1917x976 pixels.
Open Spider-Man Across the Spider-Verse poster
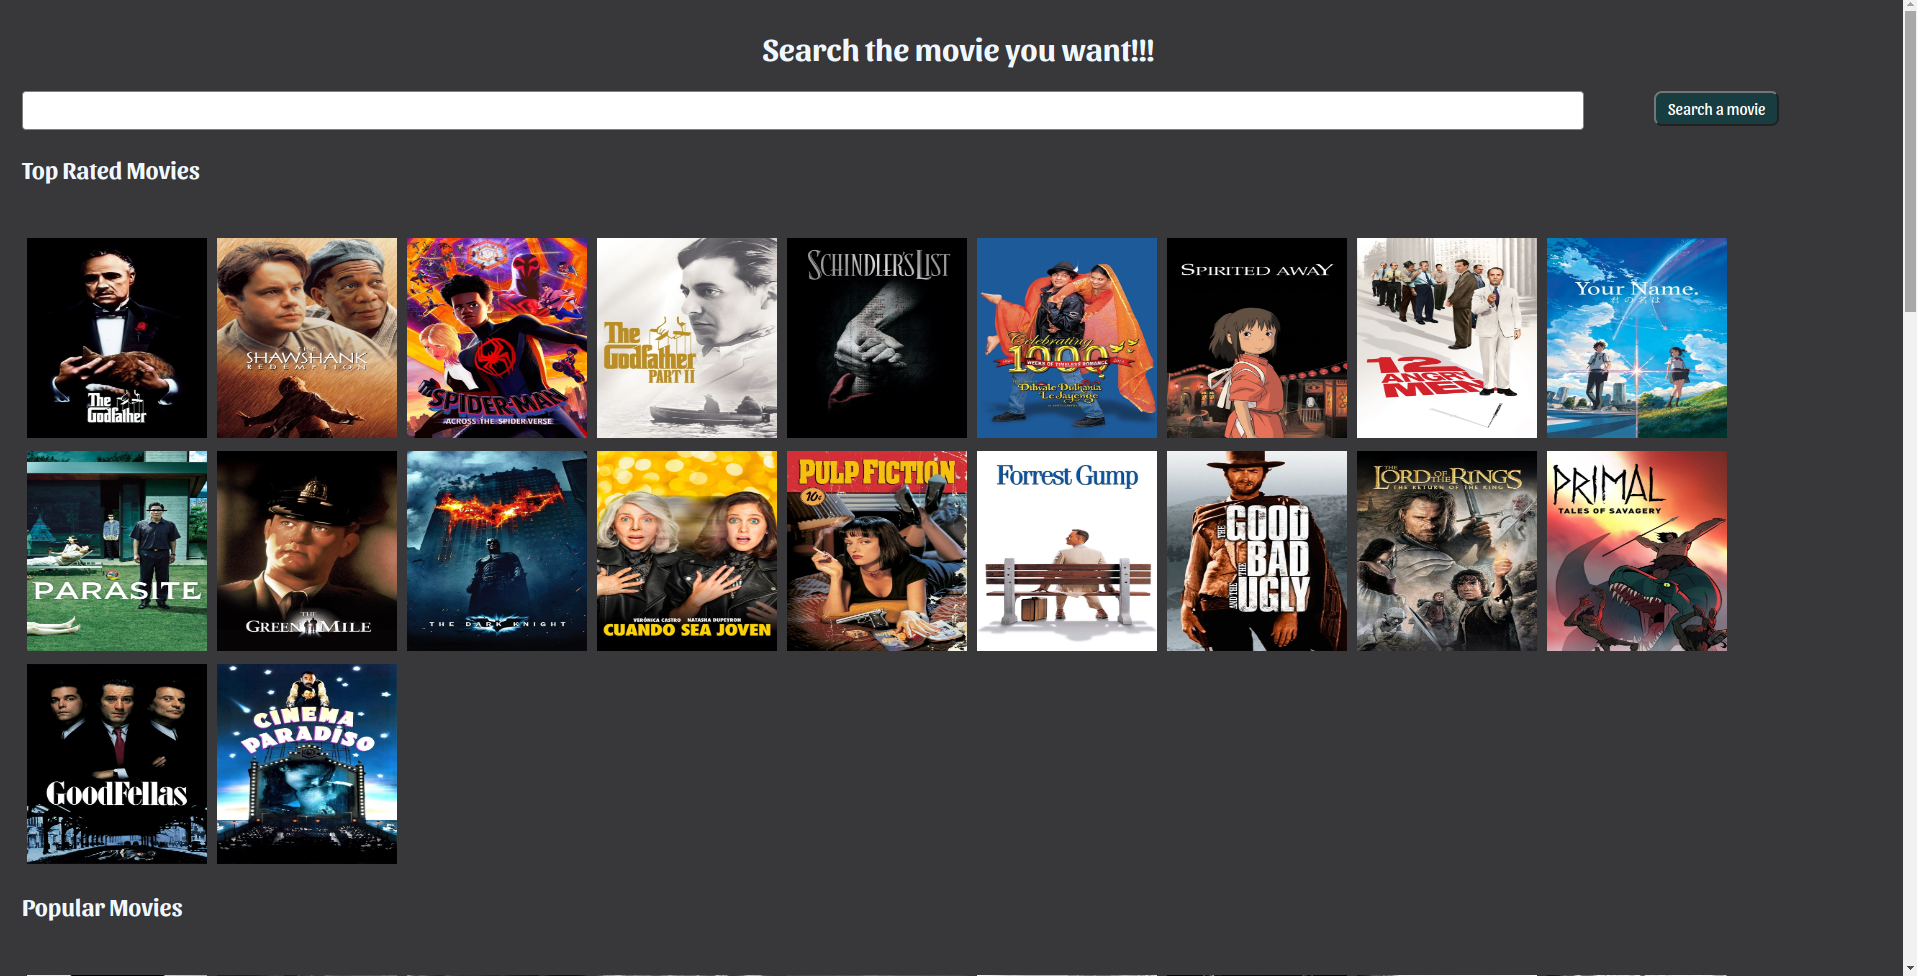pos(497,338)
